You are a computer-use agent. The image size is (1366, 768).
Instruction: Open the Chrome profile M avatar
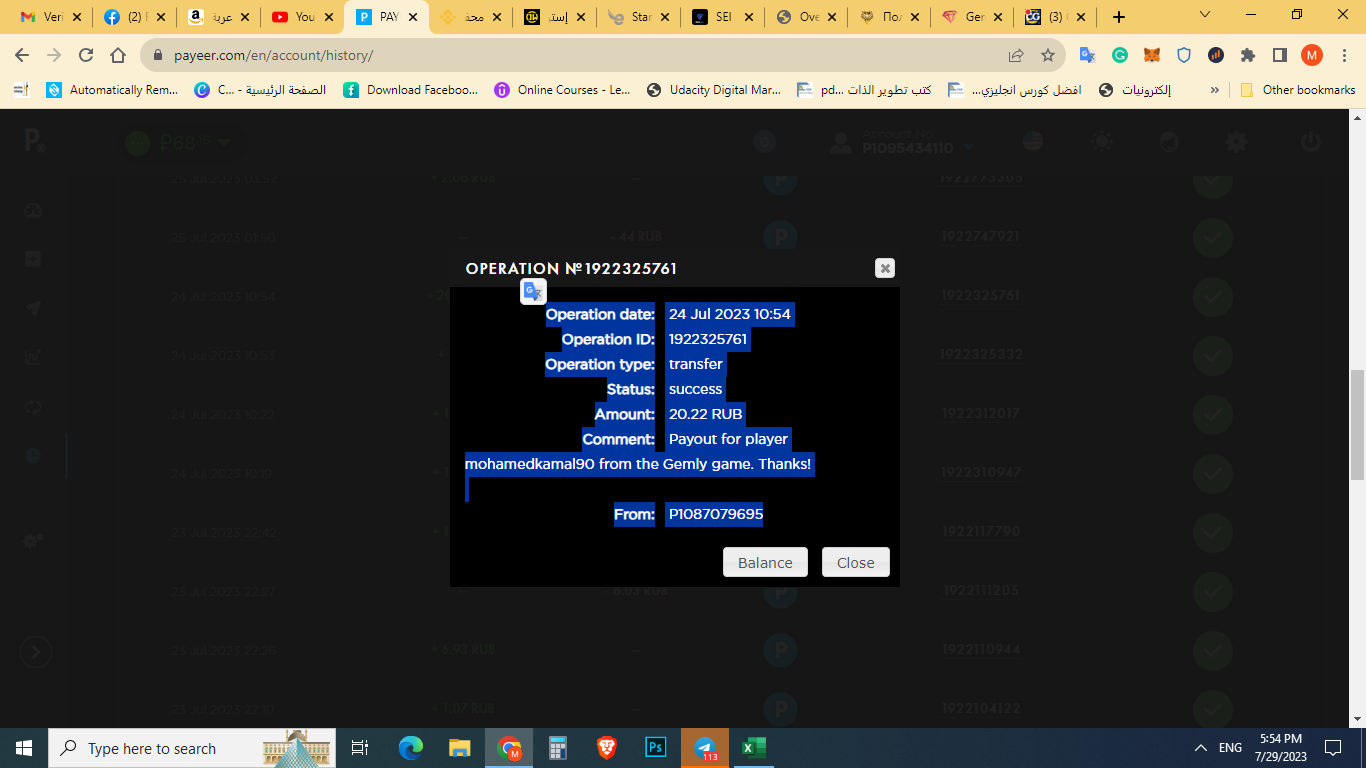(1312, 55)
